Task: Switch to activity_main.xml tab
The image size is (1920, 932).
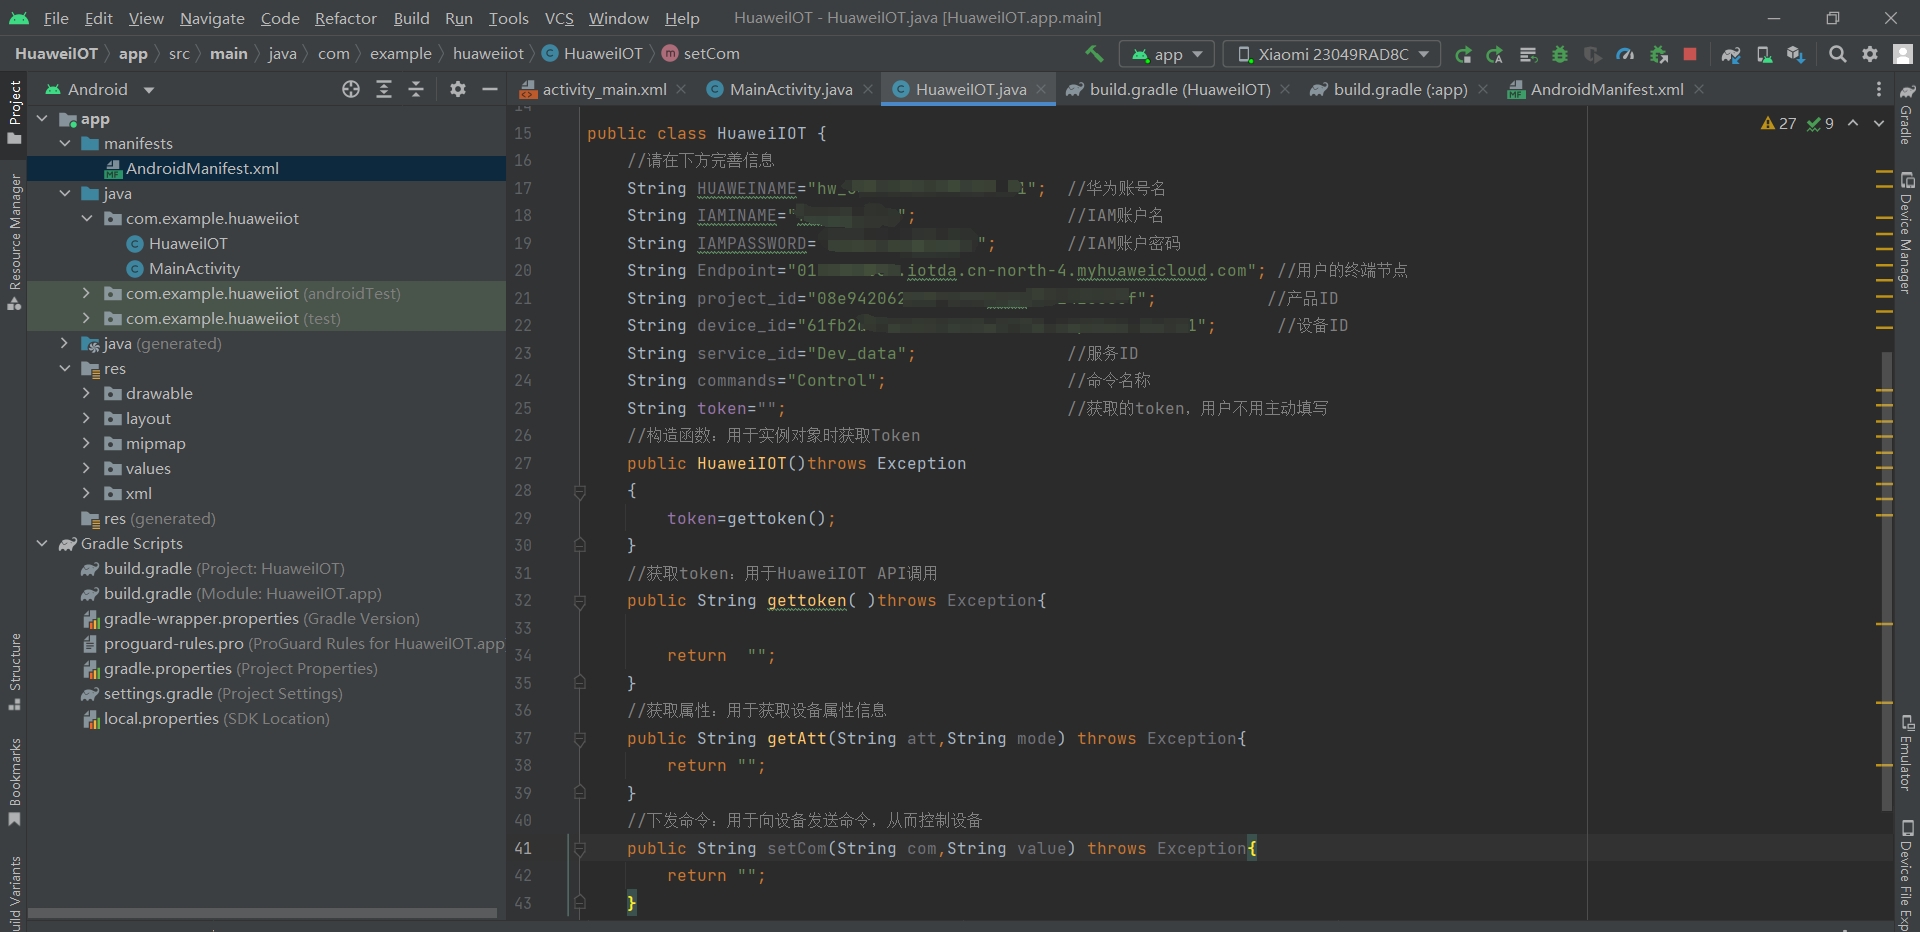Action: click(x=603, y=89)
